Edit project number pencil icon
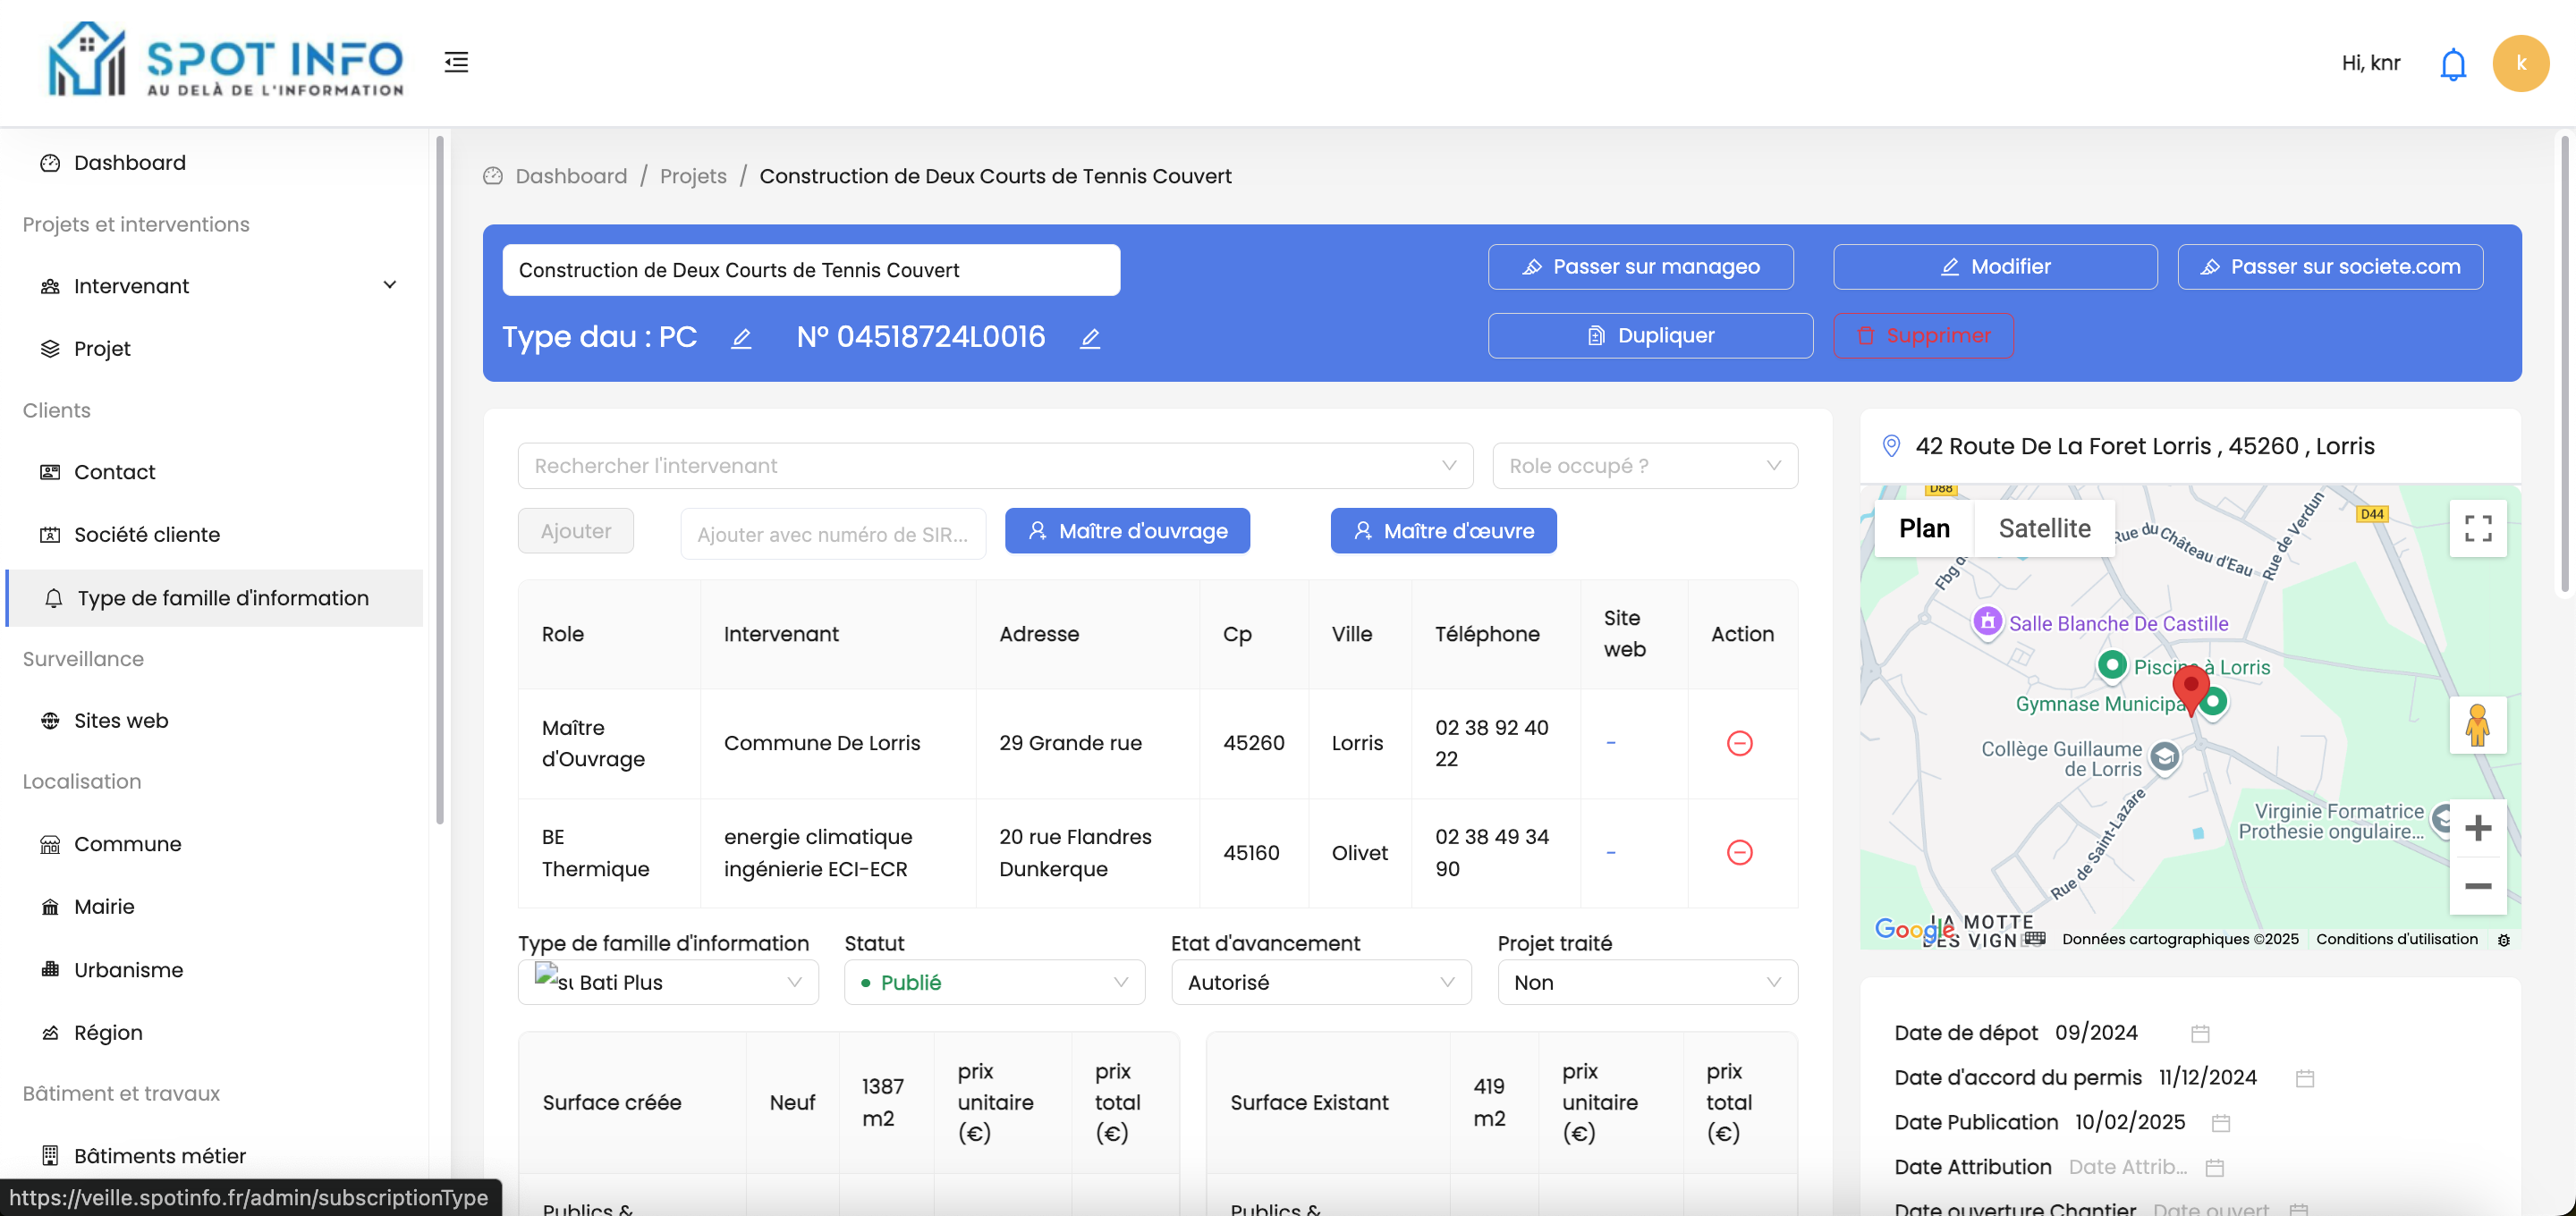2576x1216 pixels. (1090, 338)
